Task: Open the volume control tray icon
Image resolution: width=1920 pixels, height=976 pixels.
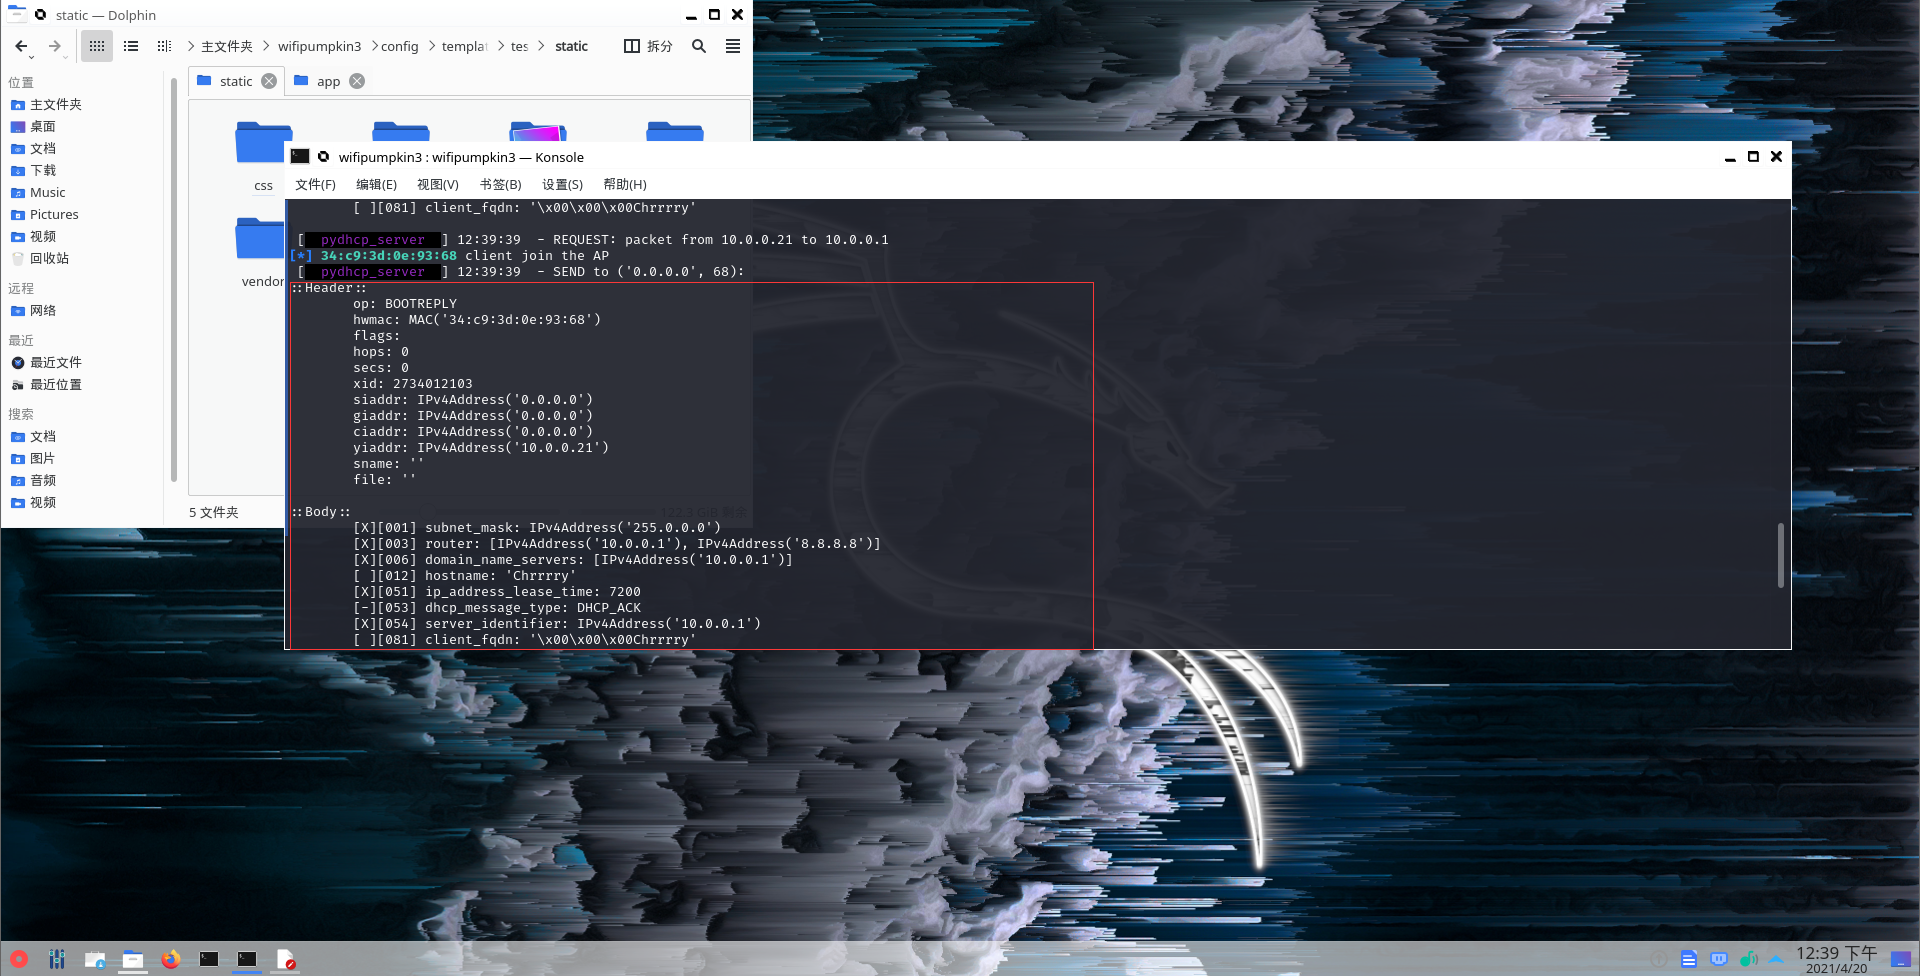Action: [1748, 959]
